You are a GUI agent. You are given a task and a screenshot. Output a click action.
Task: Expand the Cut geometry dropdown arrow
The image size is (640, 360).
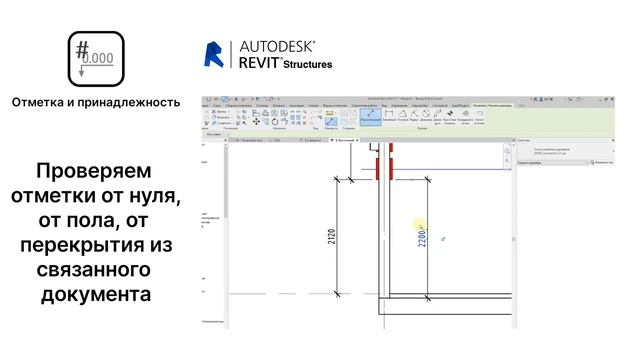click(x=231, y=118)
